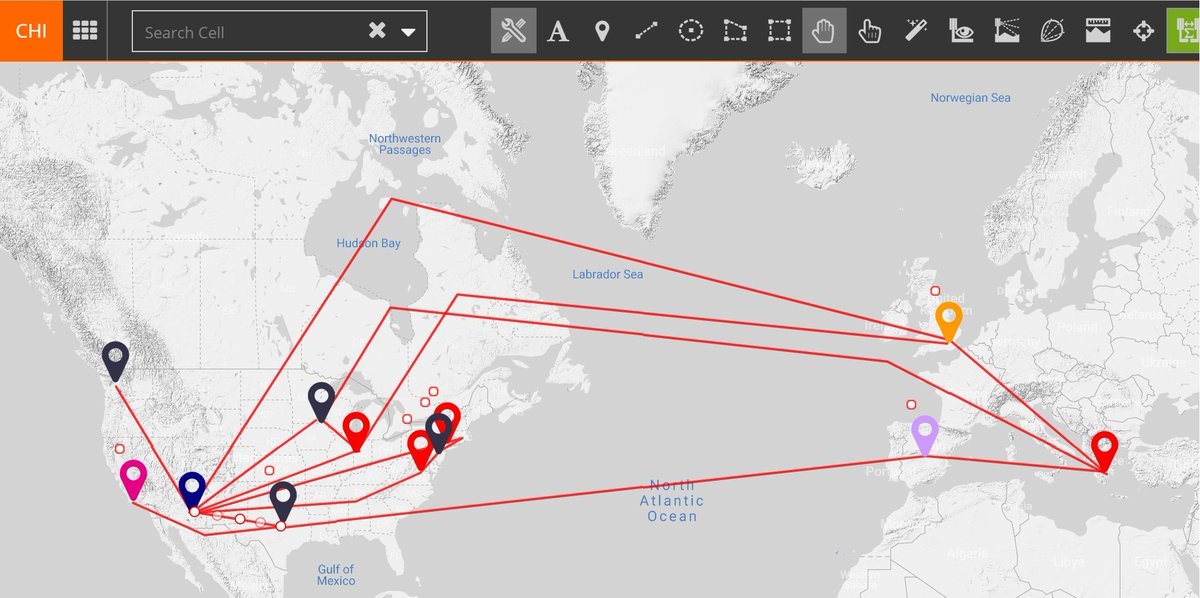Pick the rectangle selection tool
The image size is (1200, 598).
coord(779,31)
